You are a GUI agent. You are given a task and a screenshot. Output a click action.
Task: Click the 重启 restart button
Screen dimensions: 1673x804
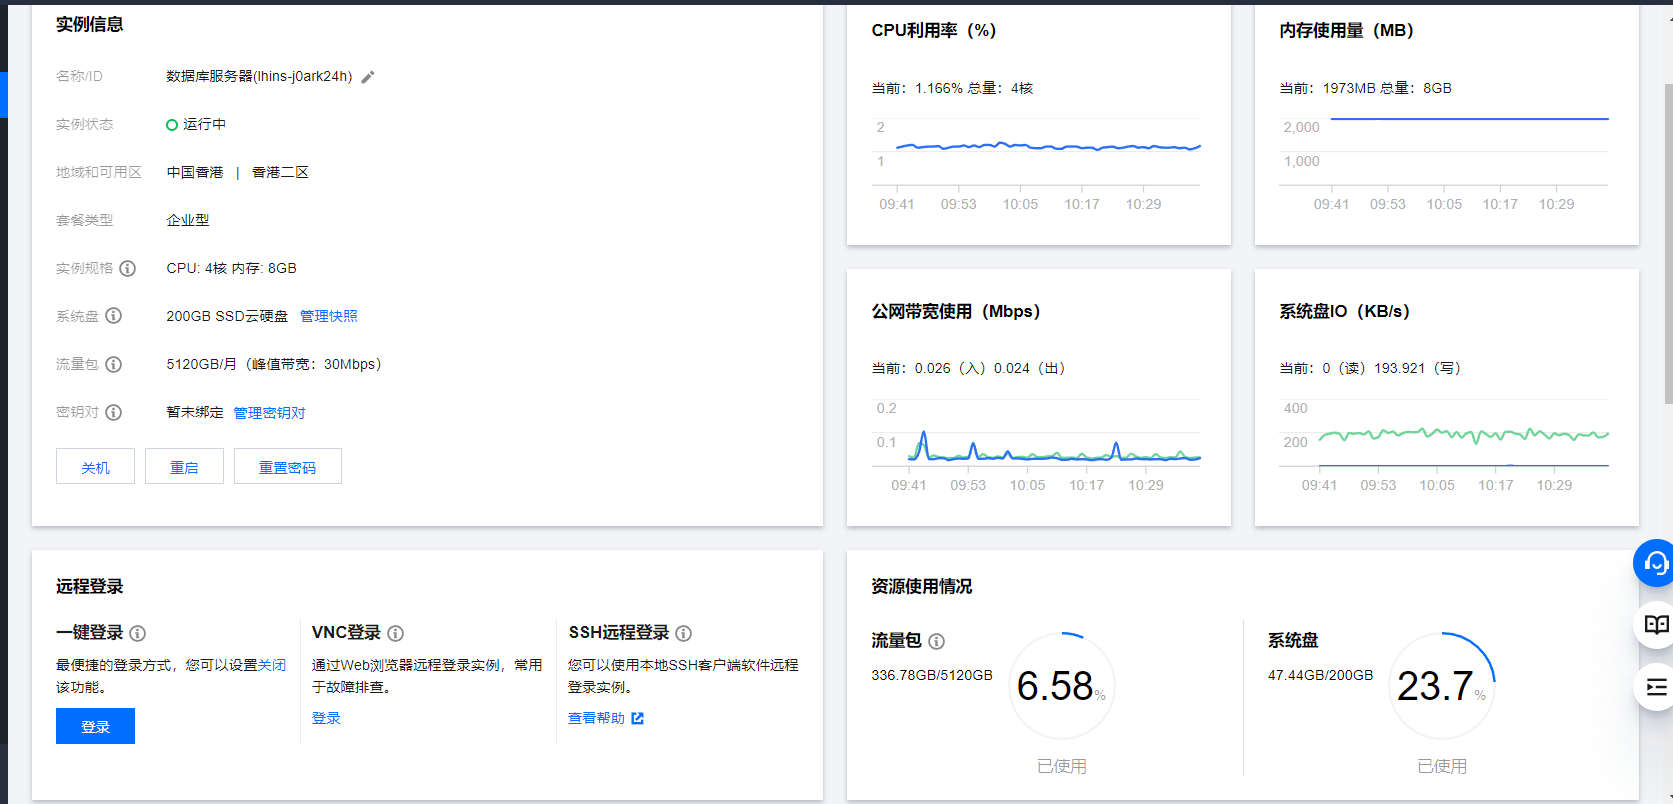184,467
